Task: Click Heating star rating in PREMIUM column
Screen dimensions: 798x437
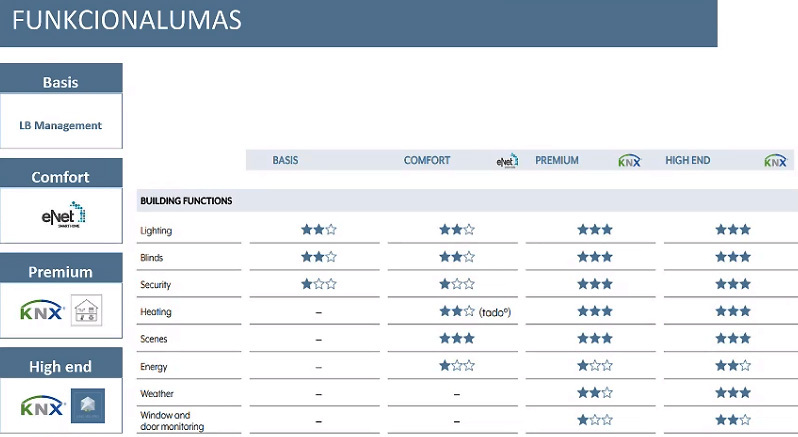Action: (595, 311)
